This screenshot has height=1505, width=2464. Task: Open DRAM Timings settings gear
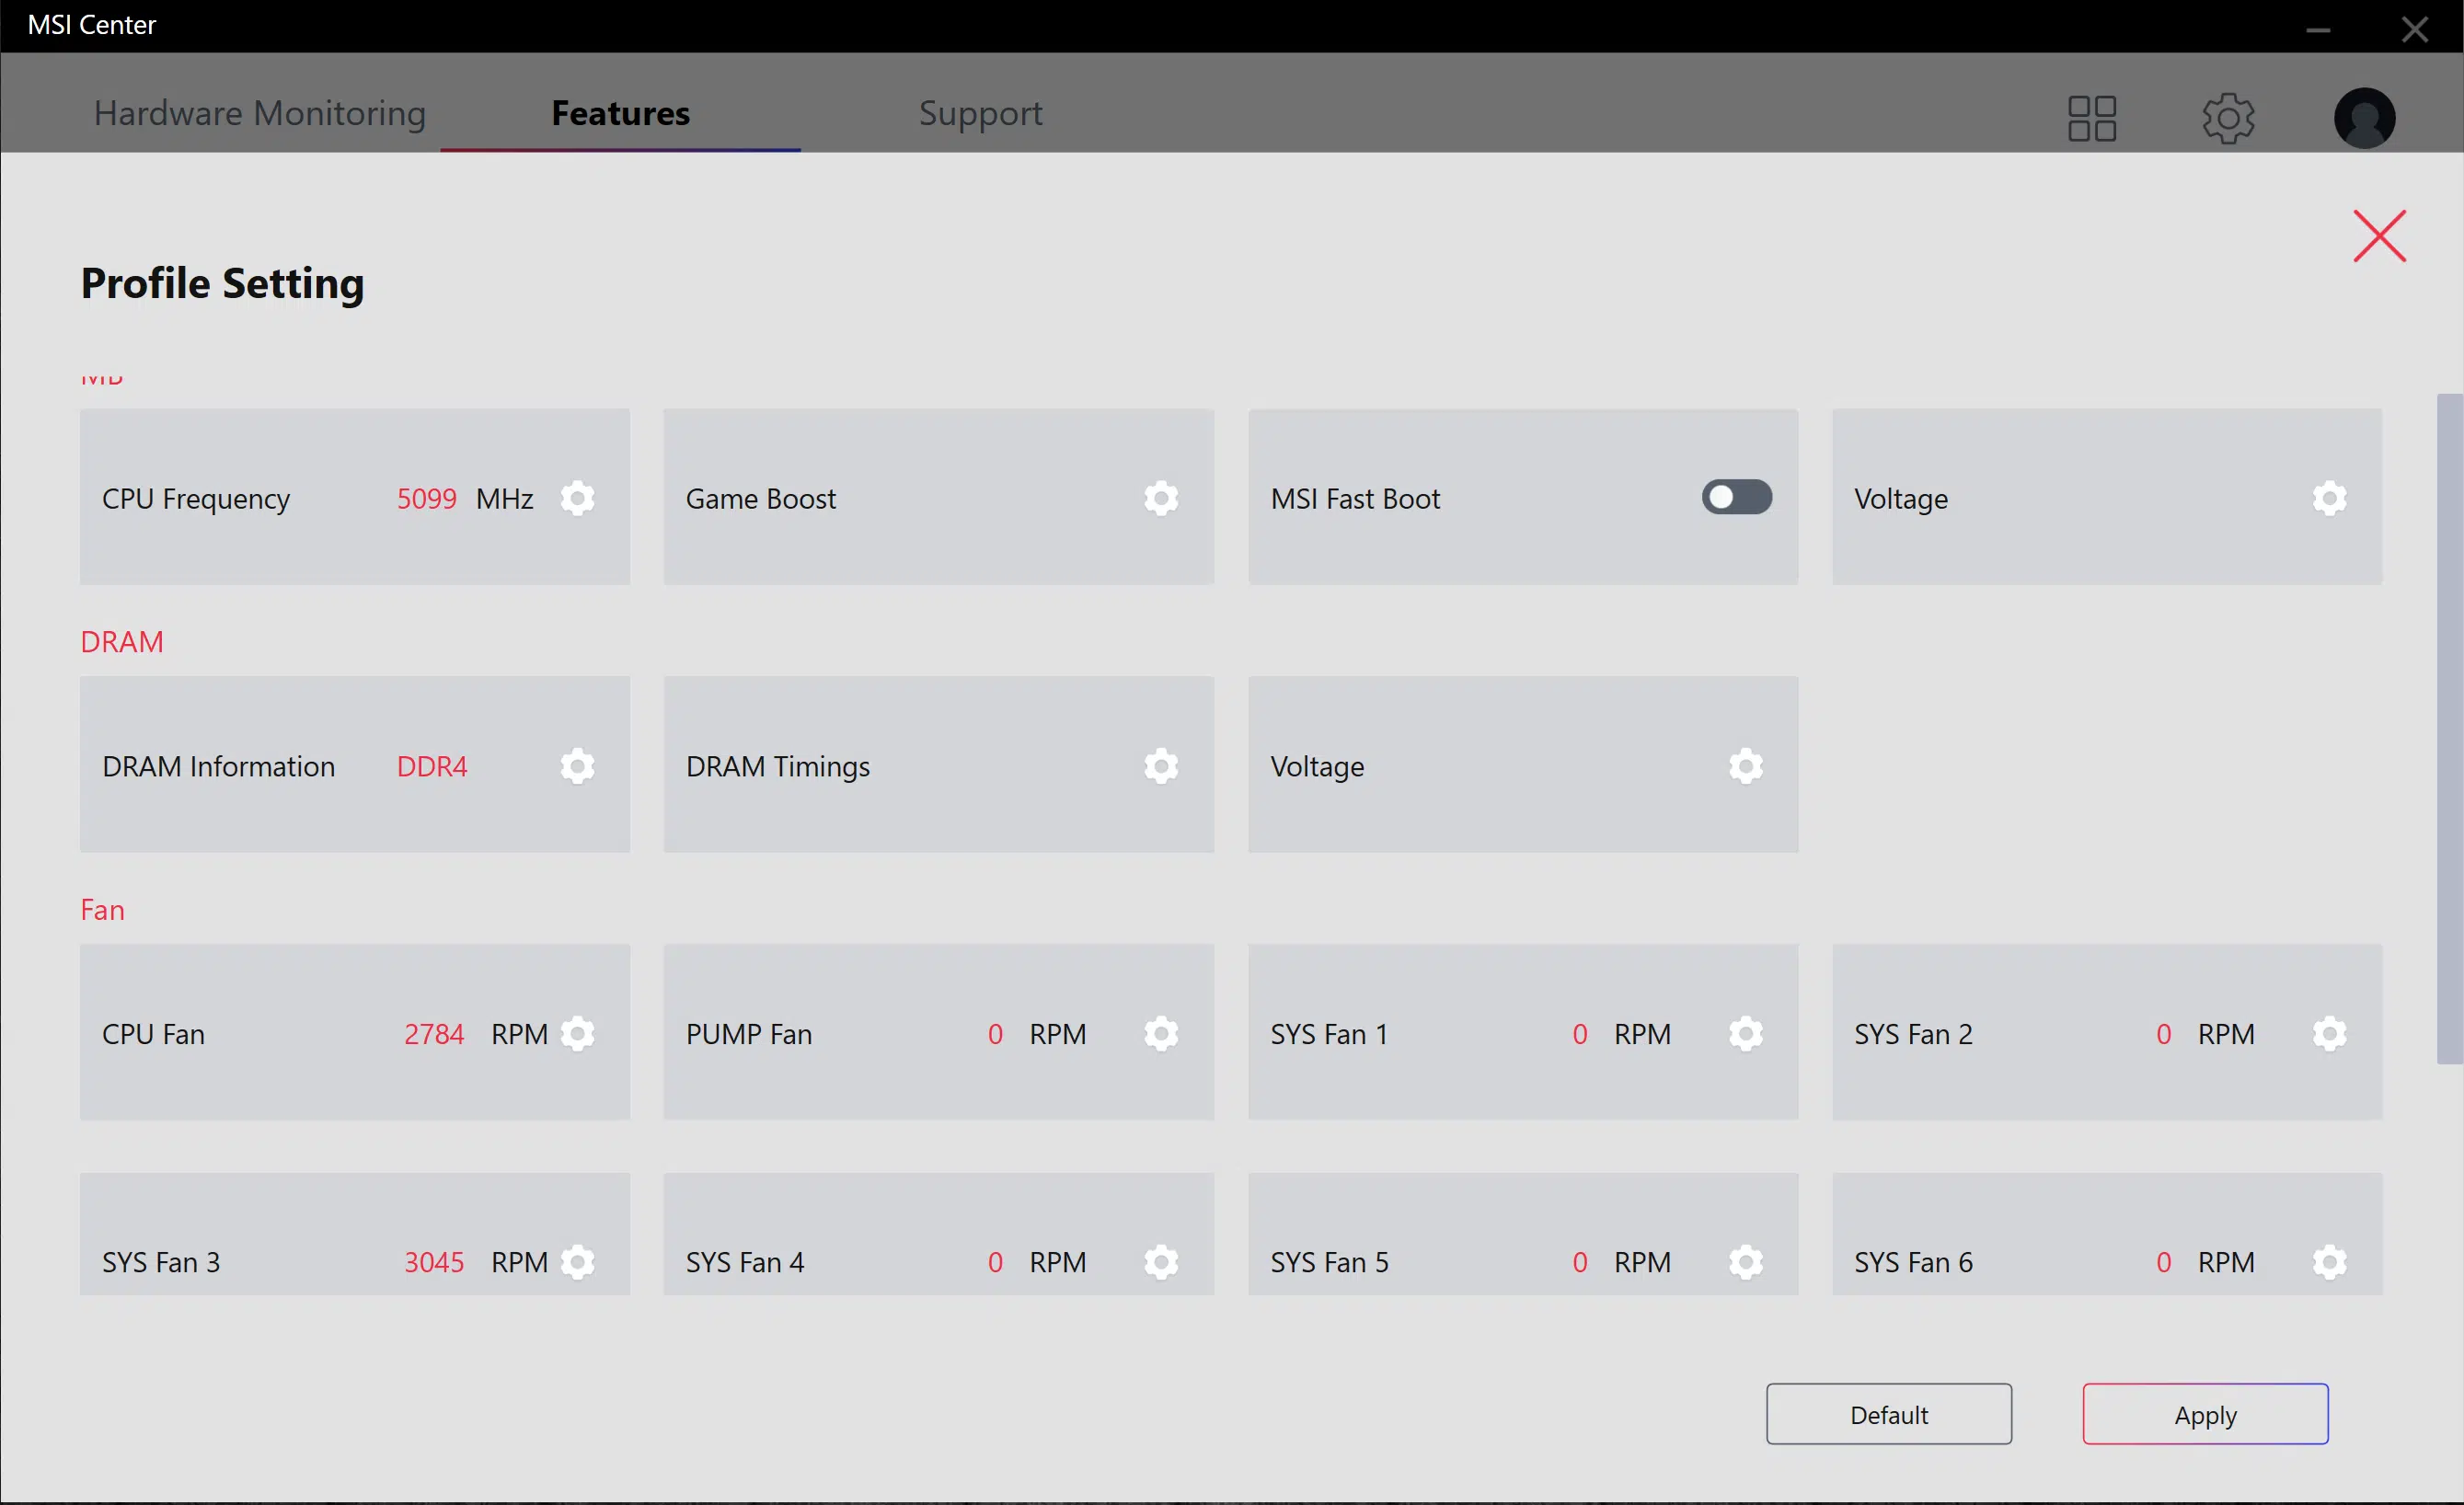click(x=1161, y=766)
